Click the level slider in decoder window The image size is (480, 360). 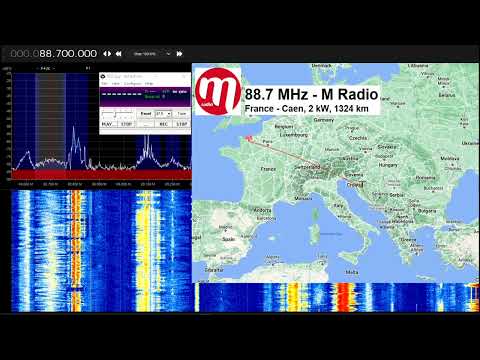(117, 114)
